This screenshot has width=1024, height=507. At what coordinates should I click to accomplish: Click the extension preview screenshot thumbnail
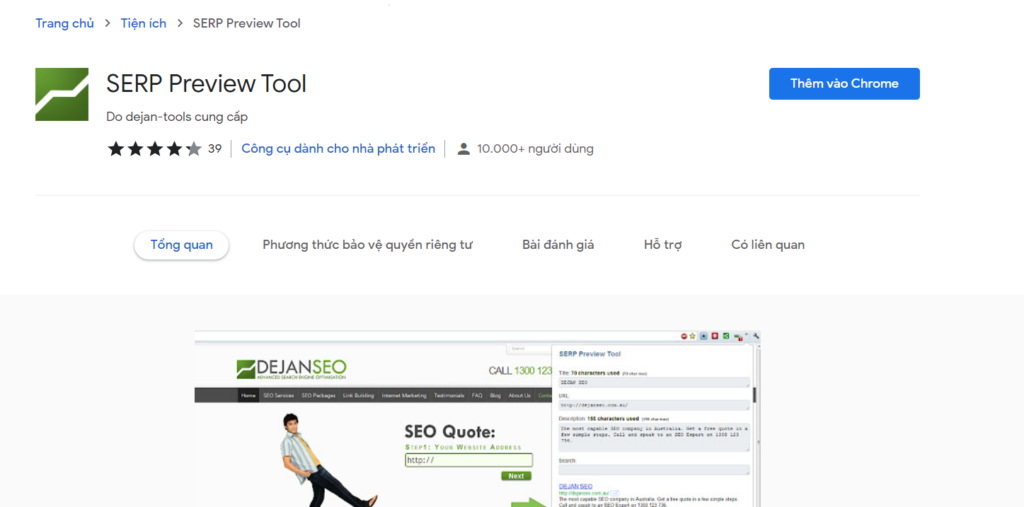pos(477,418)
